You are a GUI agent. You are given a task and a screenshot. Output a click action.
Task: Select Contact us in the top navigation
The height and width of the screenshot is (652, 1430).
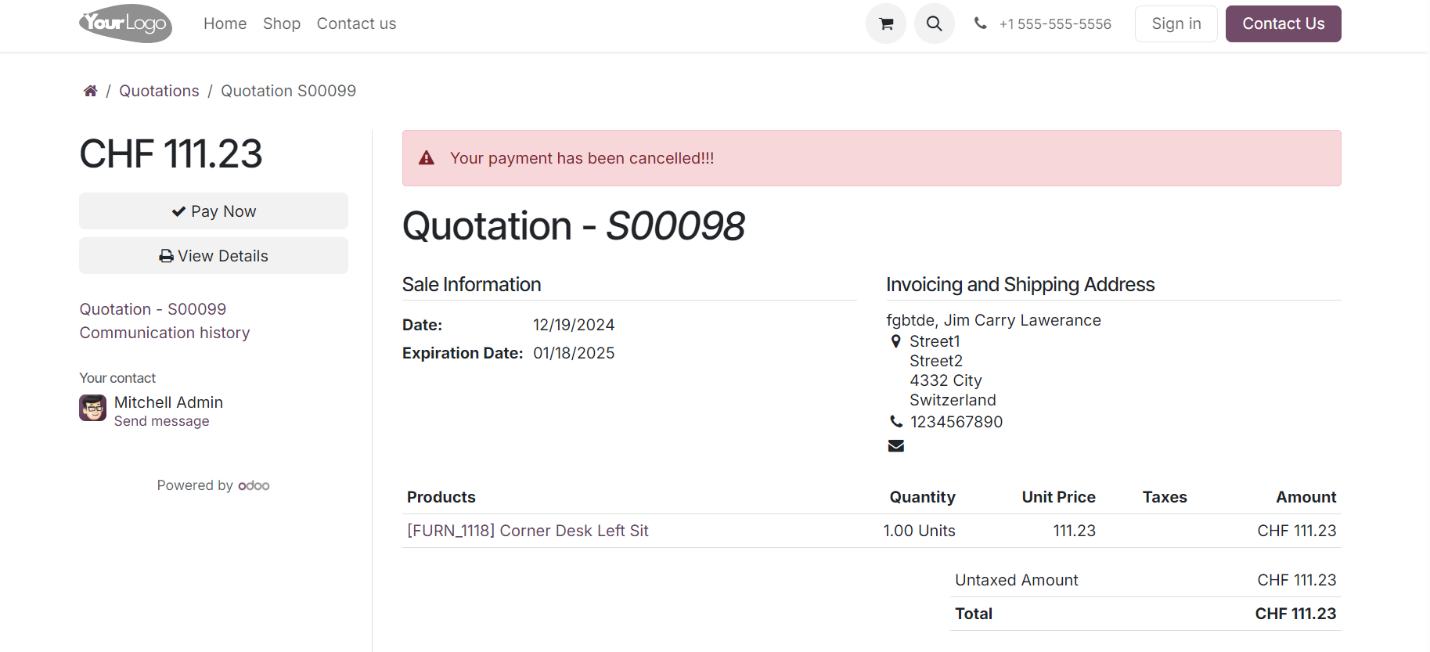tap(356, 23)
